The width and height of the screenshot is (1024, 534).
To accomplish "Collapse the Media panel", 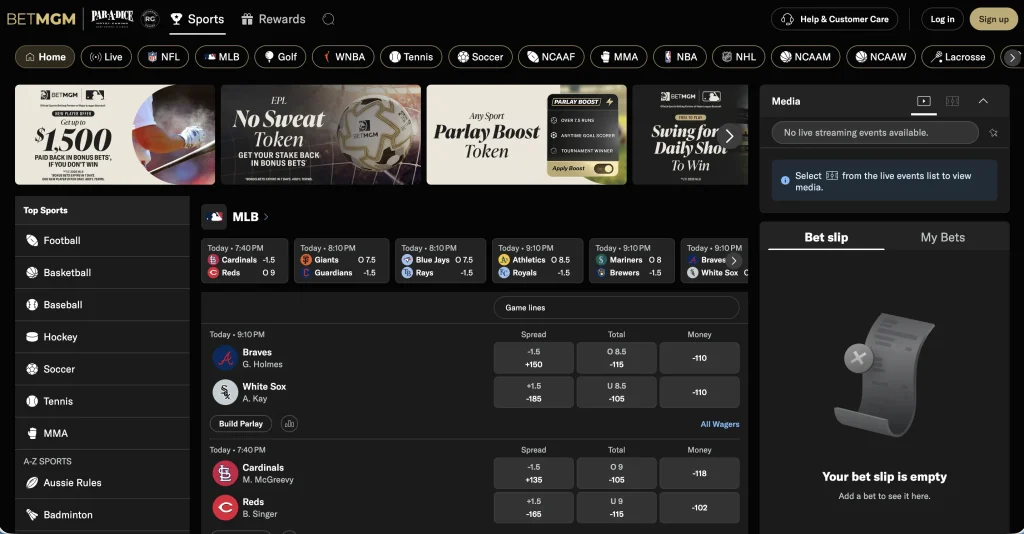I will click(x=983, y=101).
